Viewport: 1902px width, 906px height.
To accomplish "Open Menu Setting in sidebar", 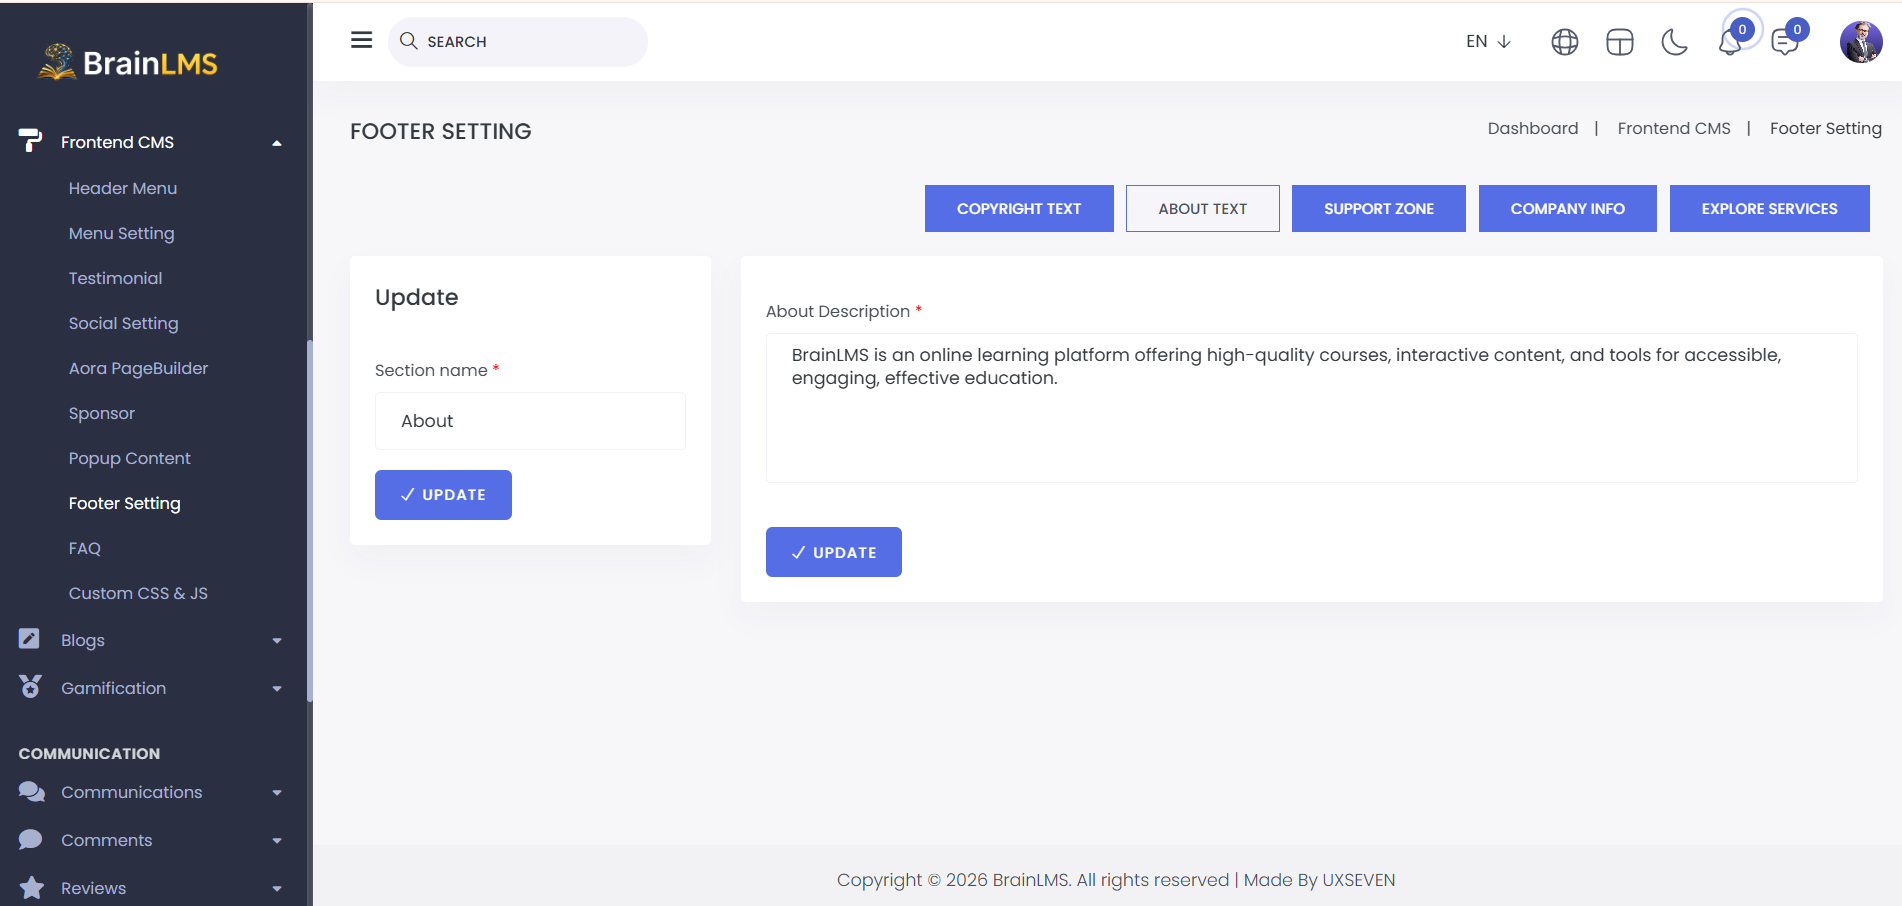I will 121,233.
